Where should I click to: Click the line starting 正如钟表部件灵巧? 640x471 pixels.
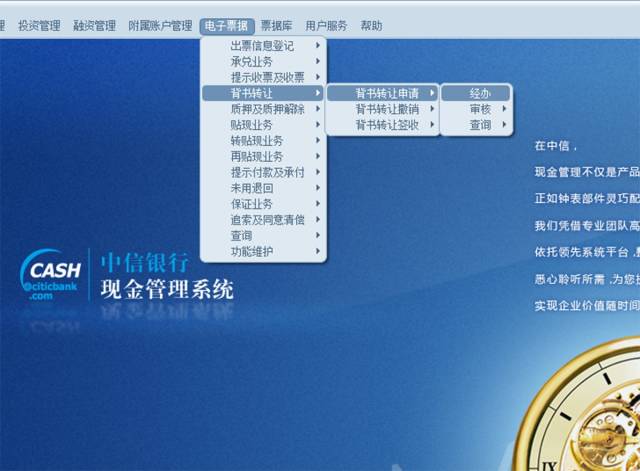587,198
